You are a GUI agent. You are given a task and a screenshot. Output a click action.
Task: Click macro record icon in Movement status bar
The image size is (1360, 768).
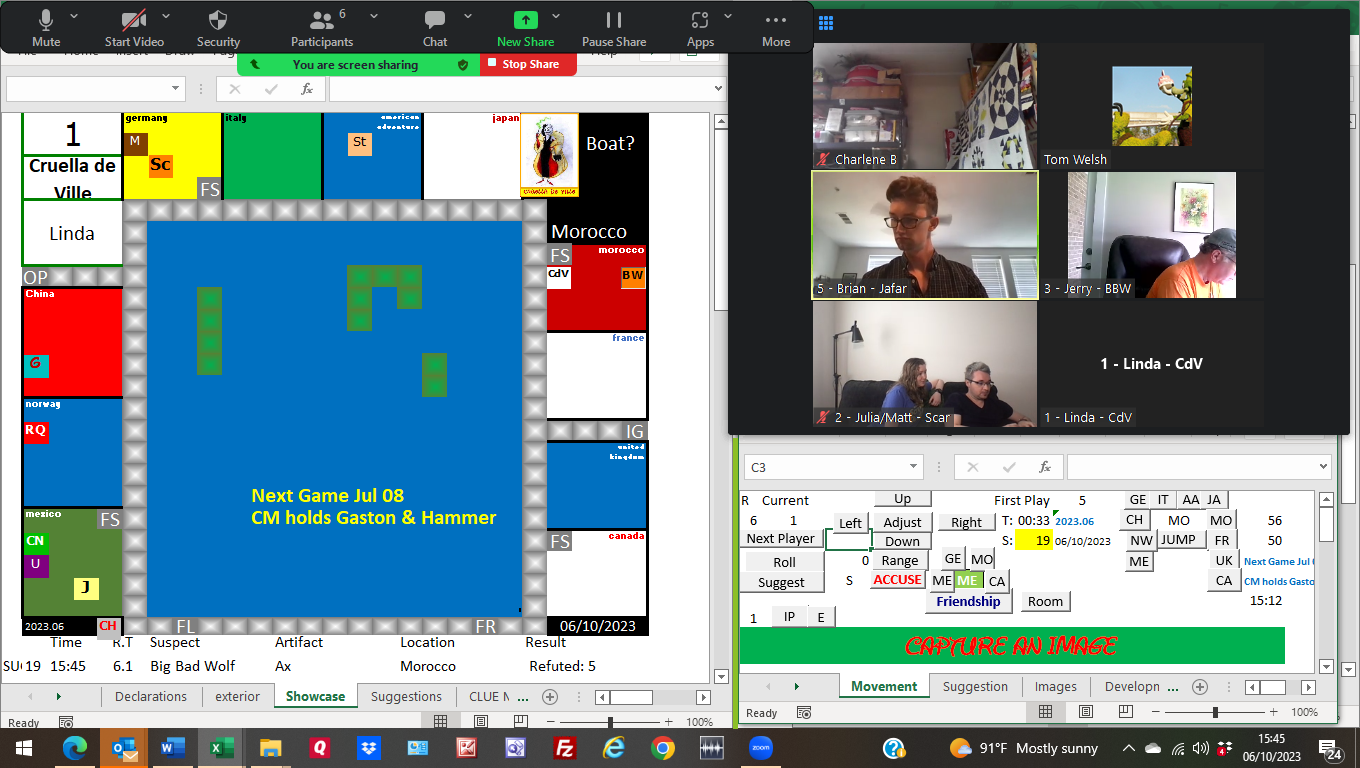click(804, 713)
